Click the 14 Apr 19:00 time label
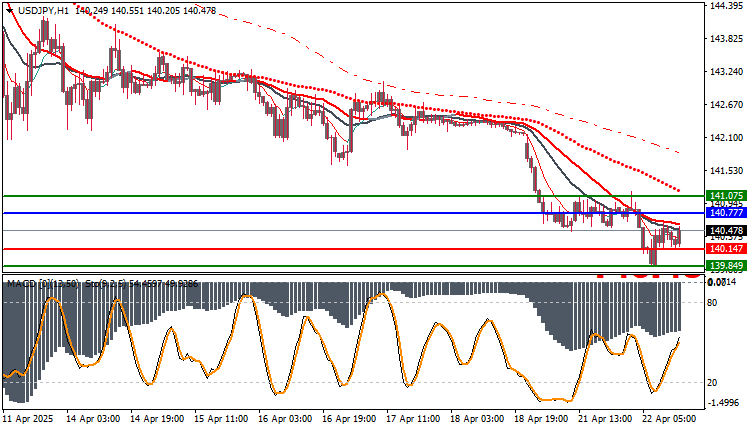 click(x=157, y=419)
